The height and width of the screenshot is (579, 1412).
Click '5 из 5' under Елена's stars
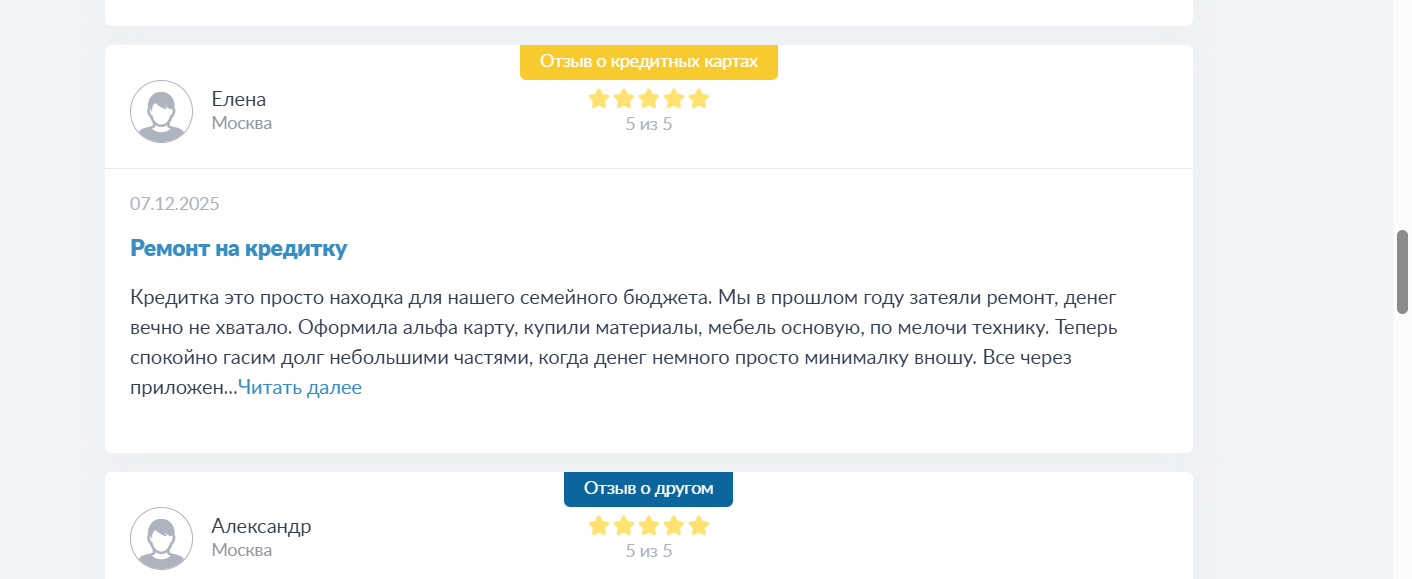649,124
